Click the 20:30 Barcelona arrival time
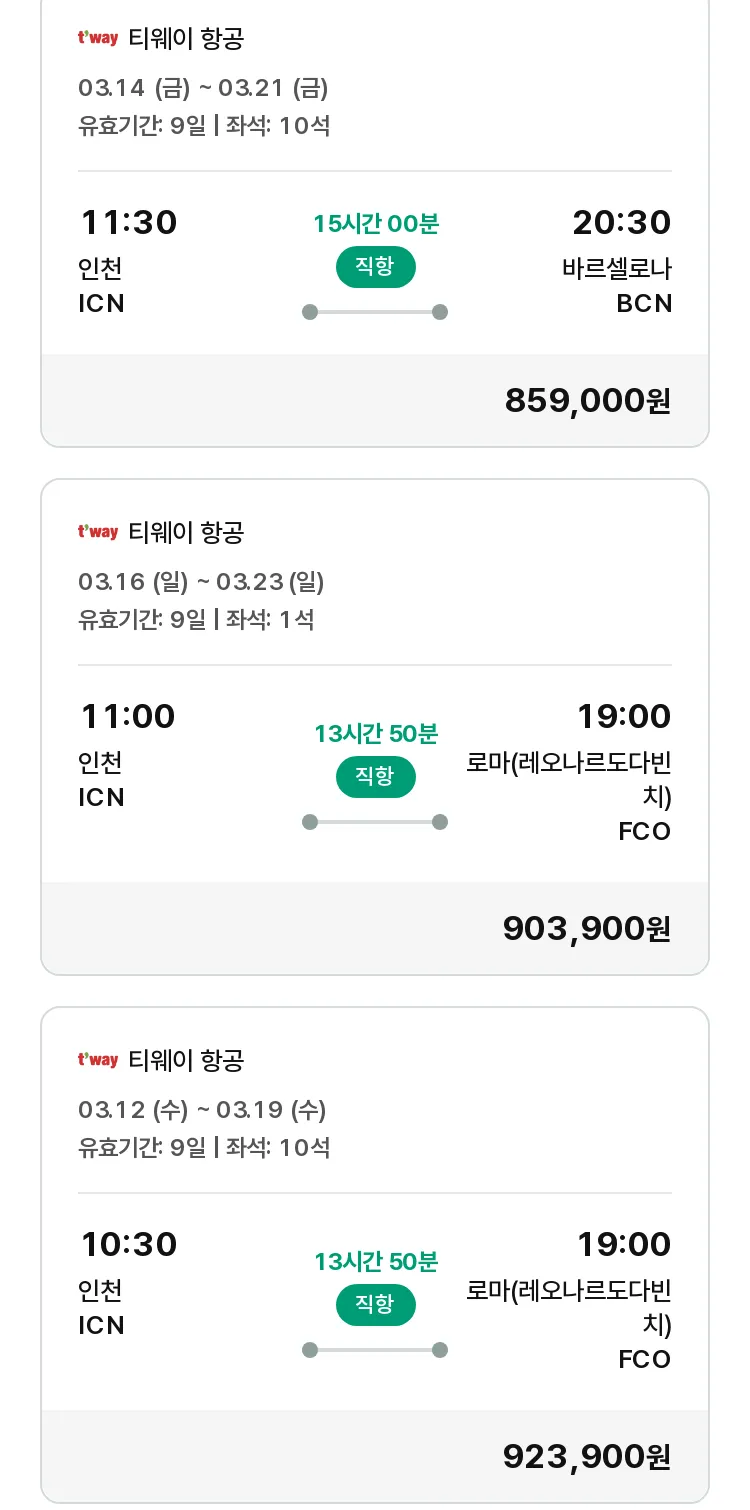 621,222
